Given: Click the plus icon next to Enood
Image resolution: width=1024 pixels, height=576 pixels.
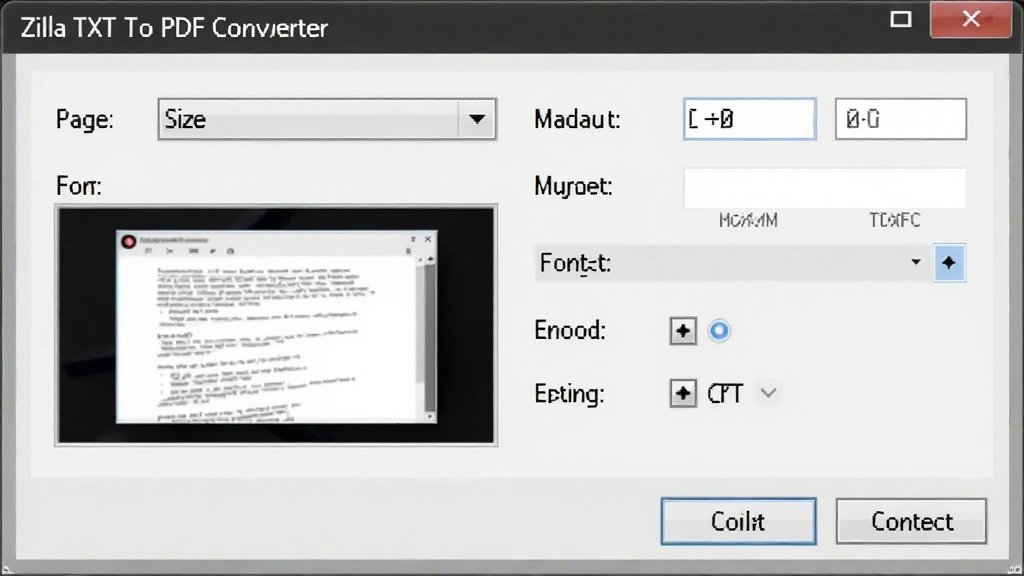Looking at the screenshot, I should [x=683, y=330].
